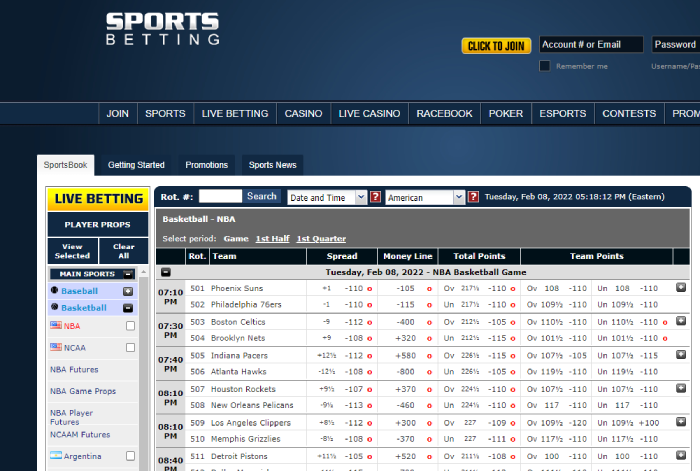This screenshot has width=700, height=471.
Task: Click the sidebar scrollbar up arrow
Action: (143, 272)
